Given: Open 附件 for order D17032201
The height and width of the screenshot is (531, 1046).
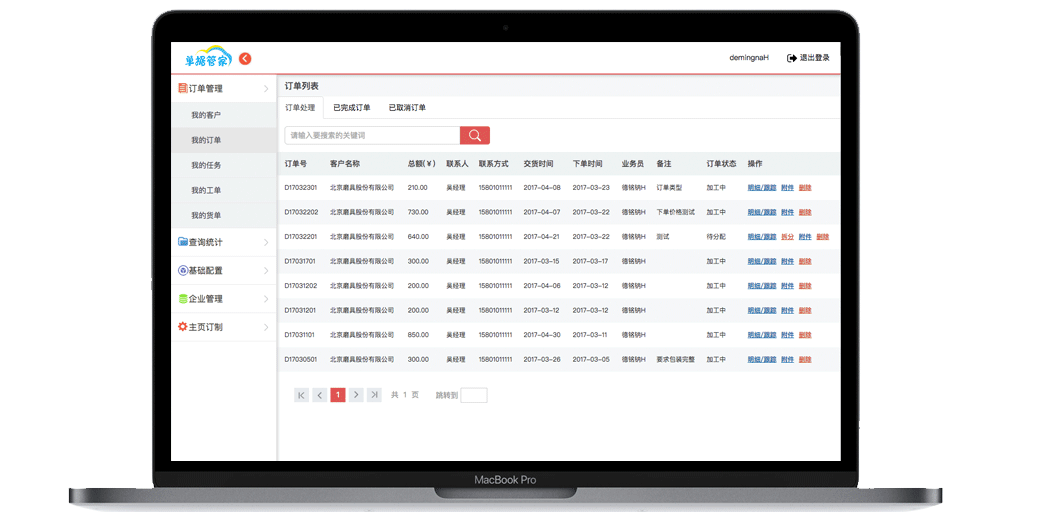Looking at the screenshot, I should 805,237.
